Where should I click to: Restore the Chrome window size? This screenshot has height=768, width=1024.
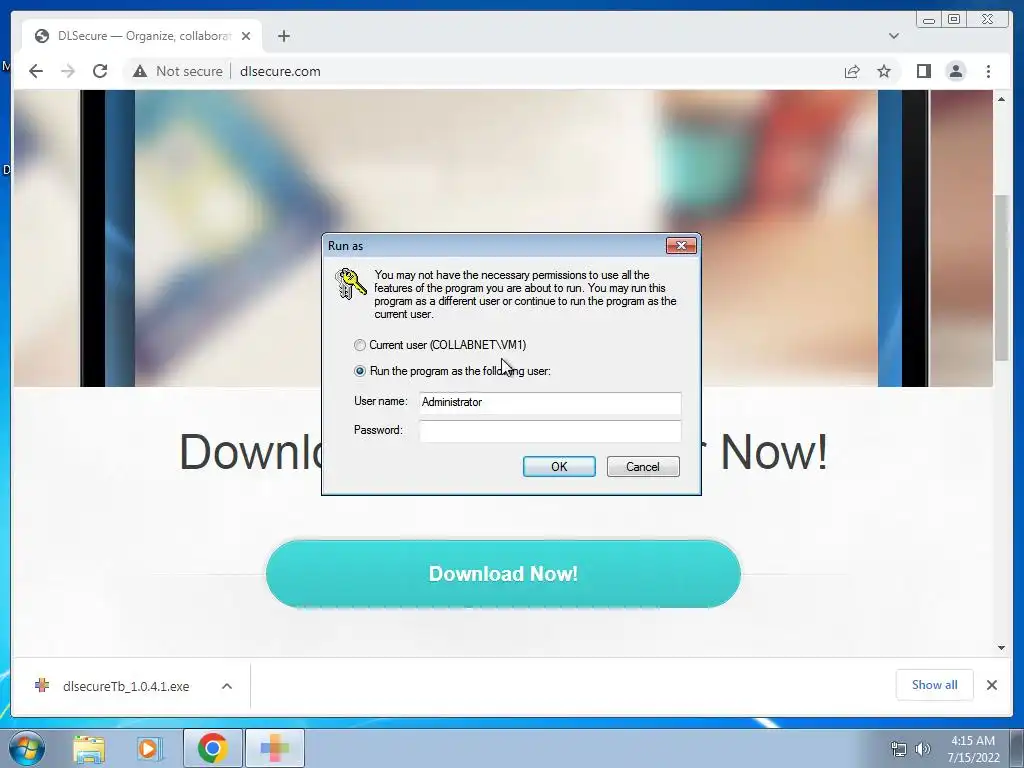coord(954,20)
